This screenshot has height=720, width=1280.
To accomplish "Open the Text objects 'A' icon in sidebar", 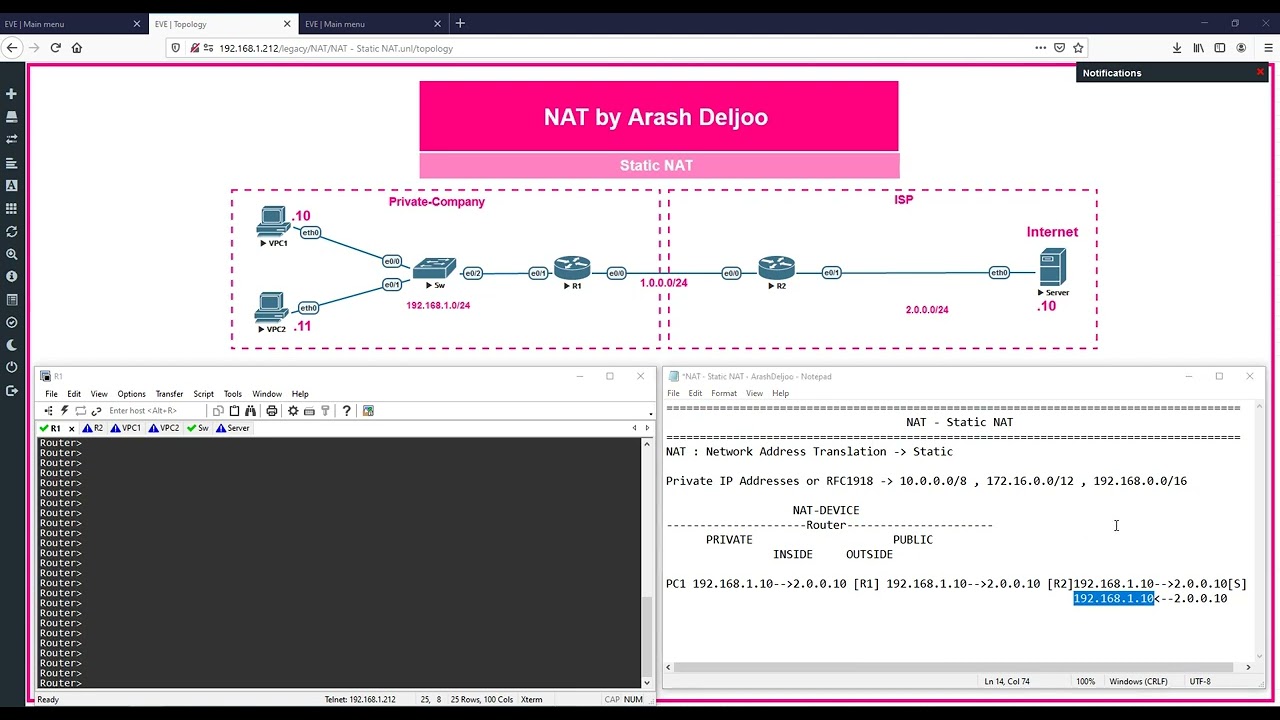I will pyautogui.click(x=11, y=186).
